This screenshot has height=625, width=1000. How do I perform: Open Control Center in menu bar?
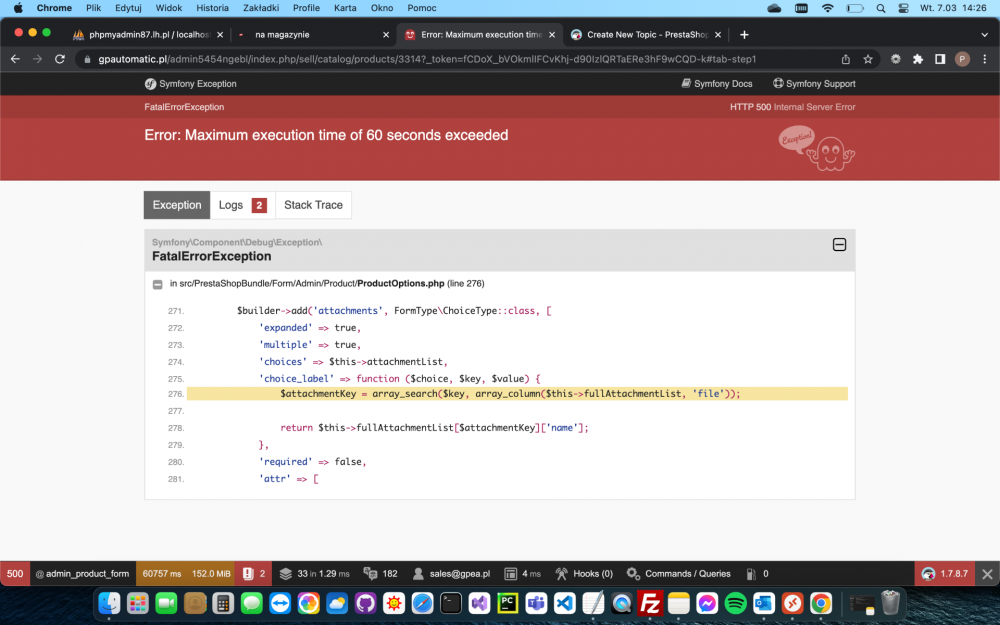click(x=903, y=8)
